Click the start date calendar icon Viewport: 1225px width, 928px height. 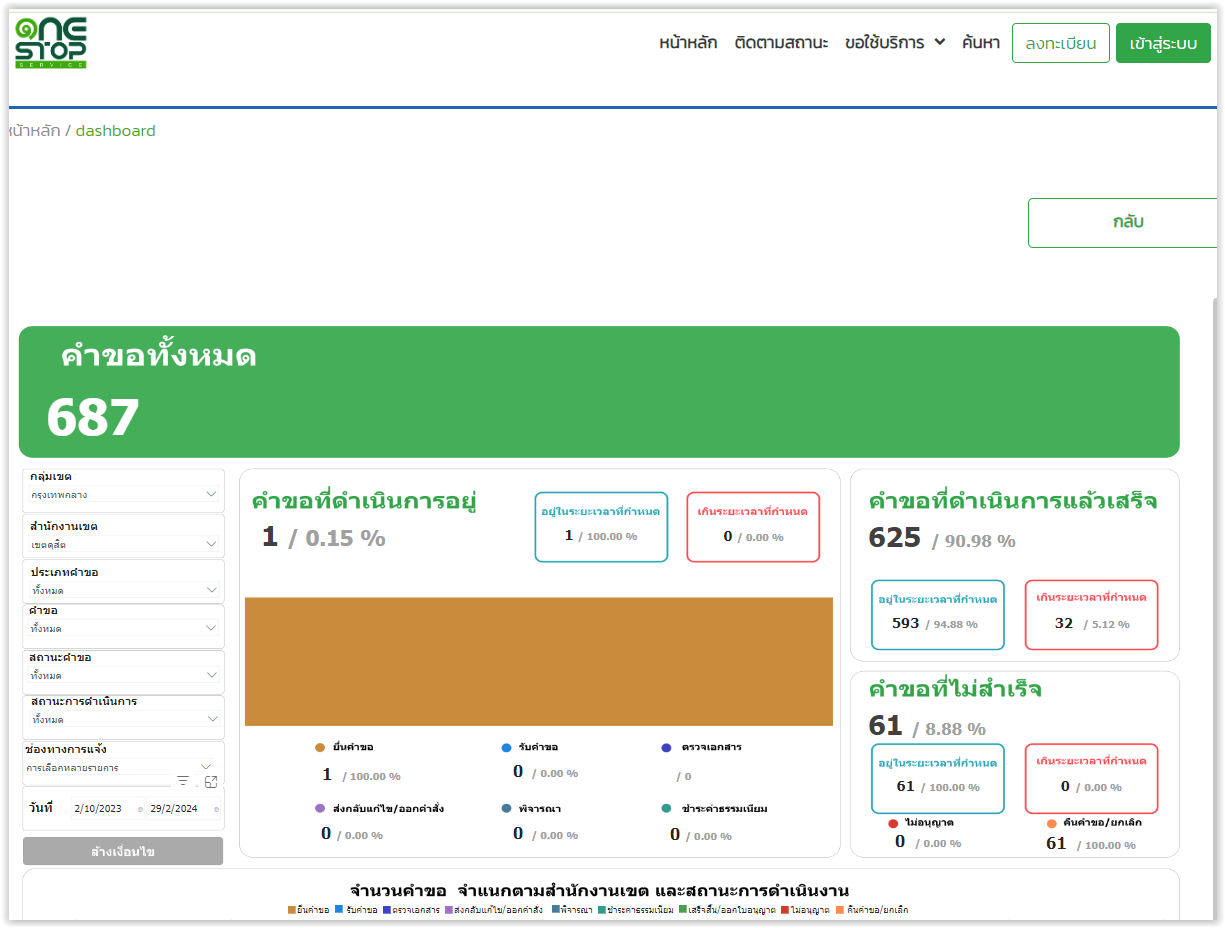pos(140,809)
